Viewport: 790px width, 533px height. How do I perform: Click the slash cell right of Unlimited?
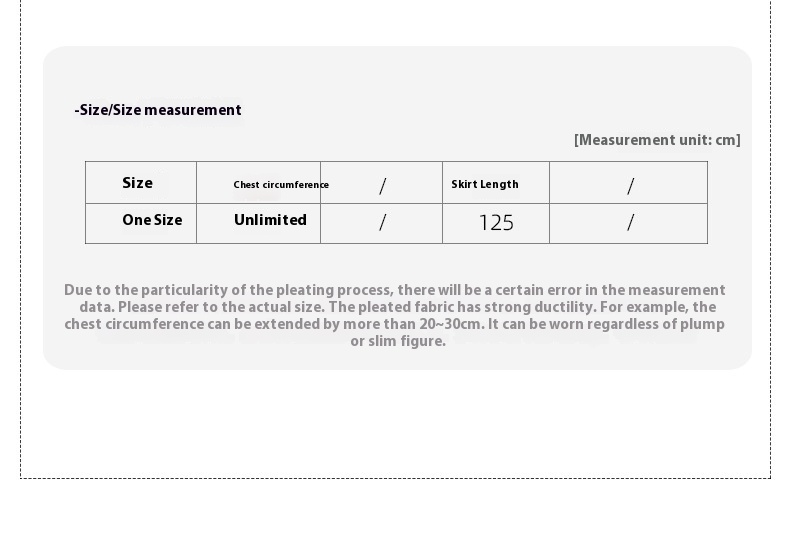point(381,224)
